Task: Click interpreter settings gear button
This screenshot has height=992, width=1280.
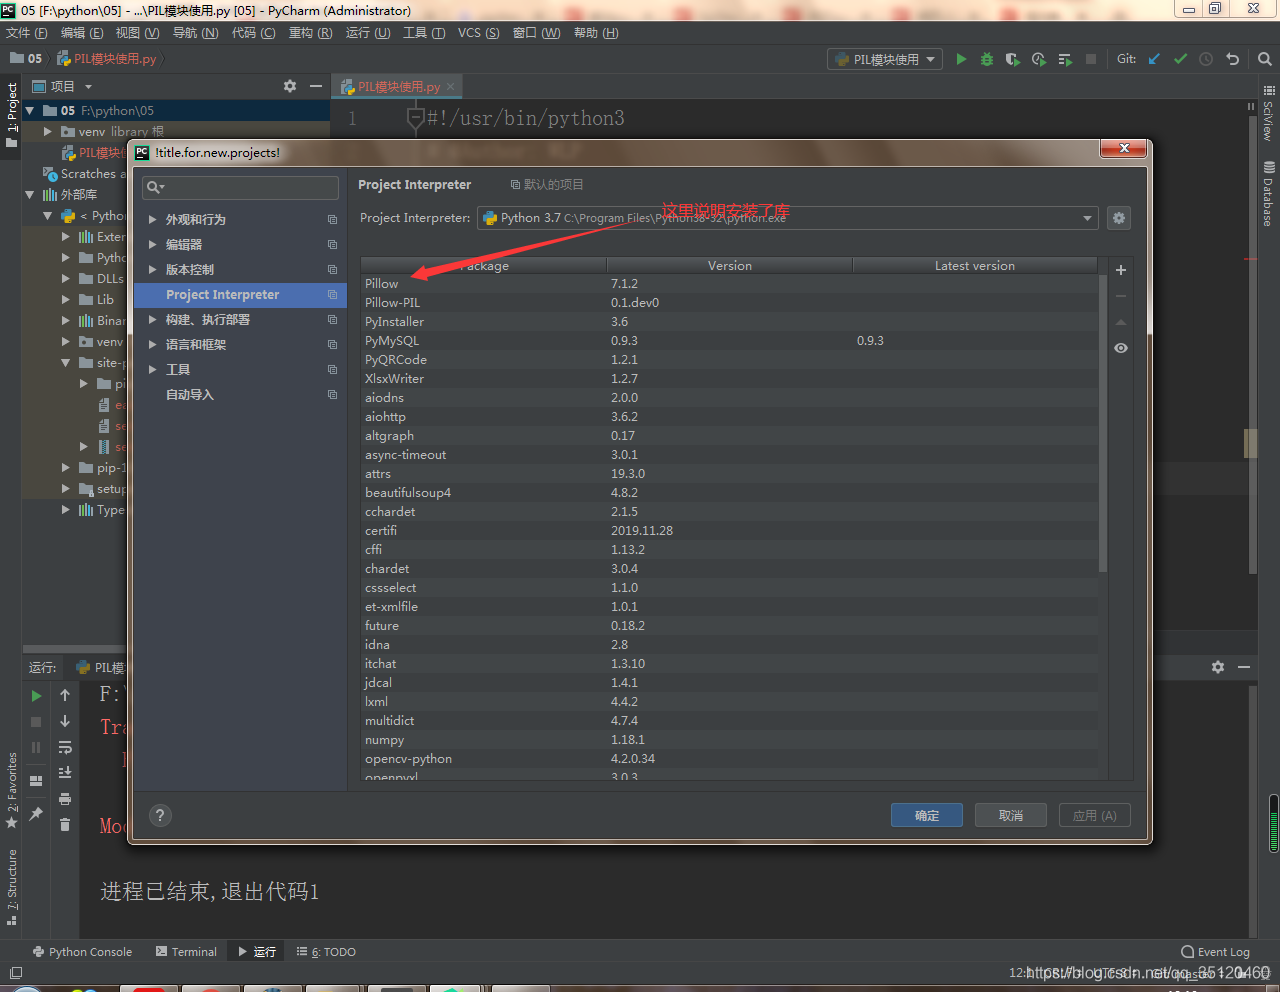Action: click(1119, 218)
